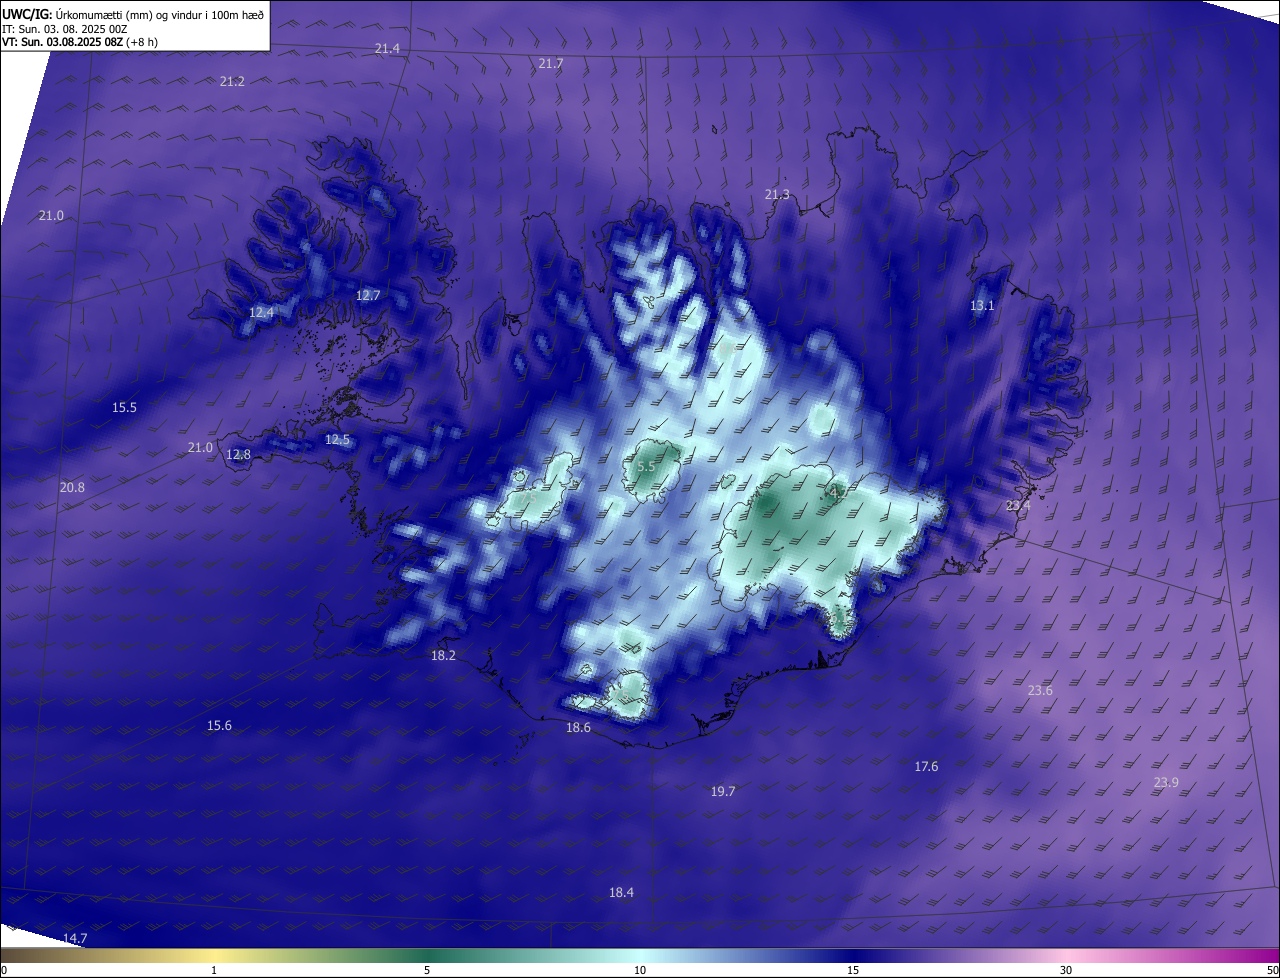Click the 1 tick on the color scale
Viewport: 1280px width, 978px height.
[214, 970]
